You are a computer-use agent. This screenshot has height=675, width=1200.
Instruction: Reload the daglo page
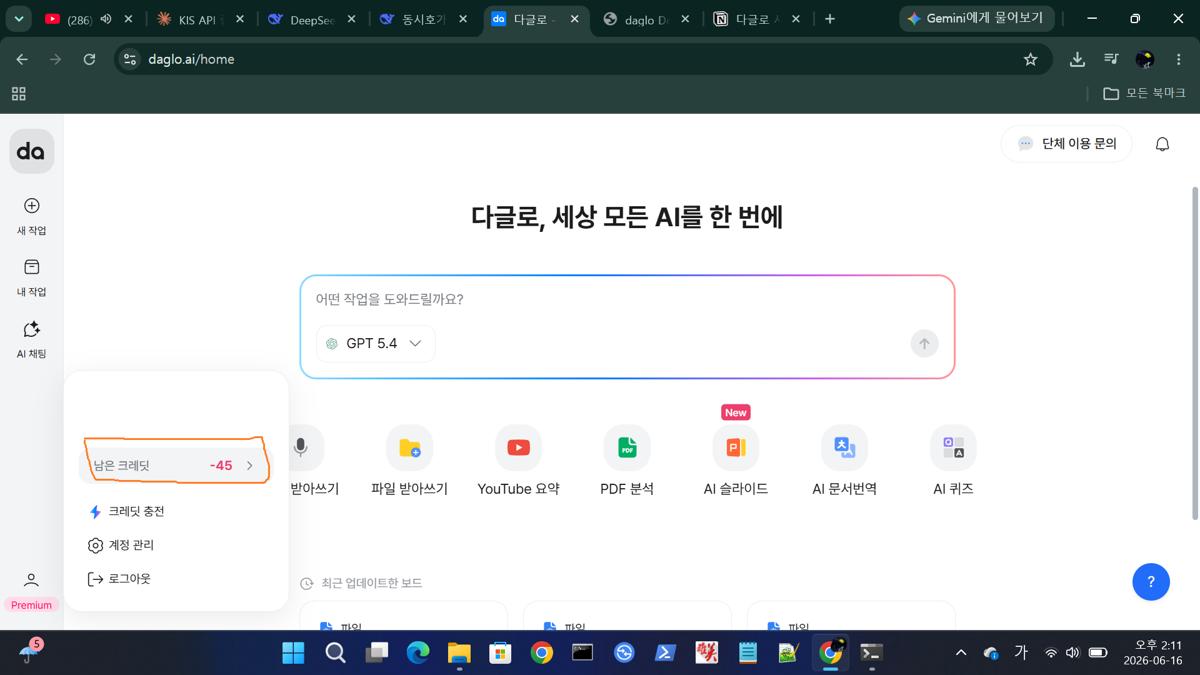pyautogui.click(x=89, y=59)
